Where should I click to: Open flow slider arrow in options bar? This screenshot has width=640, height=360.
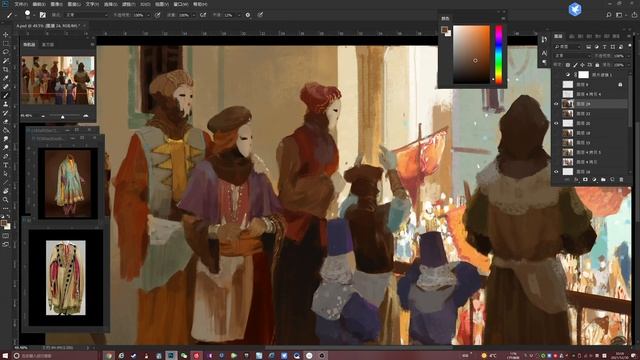193,15
